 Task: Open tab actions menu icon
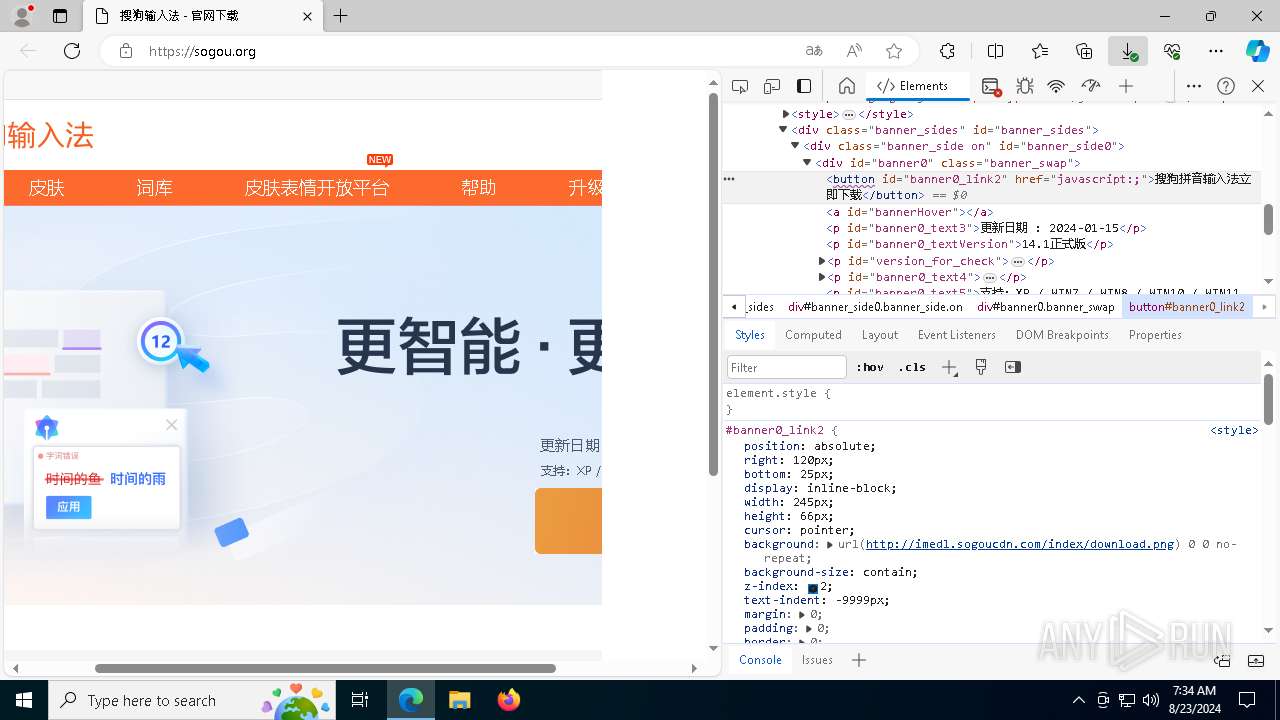click(x=60, y=16)
